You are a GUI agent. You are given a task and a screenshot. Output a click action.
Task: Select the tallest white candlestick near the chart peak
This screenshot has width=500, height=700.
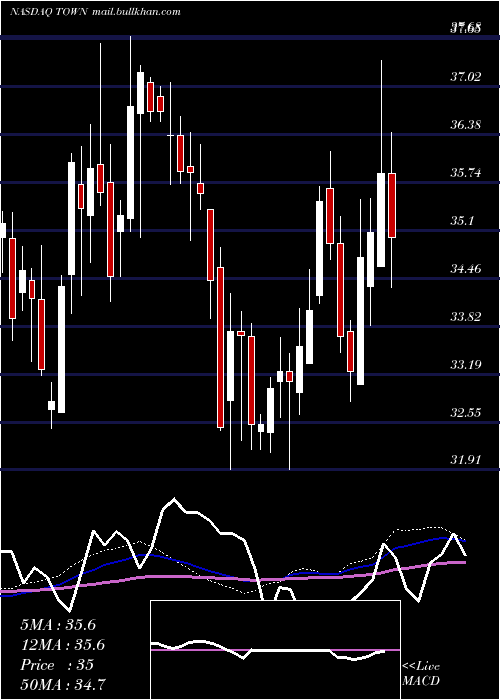[x=130, y=162]
